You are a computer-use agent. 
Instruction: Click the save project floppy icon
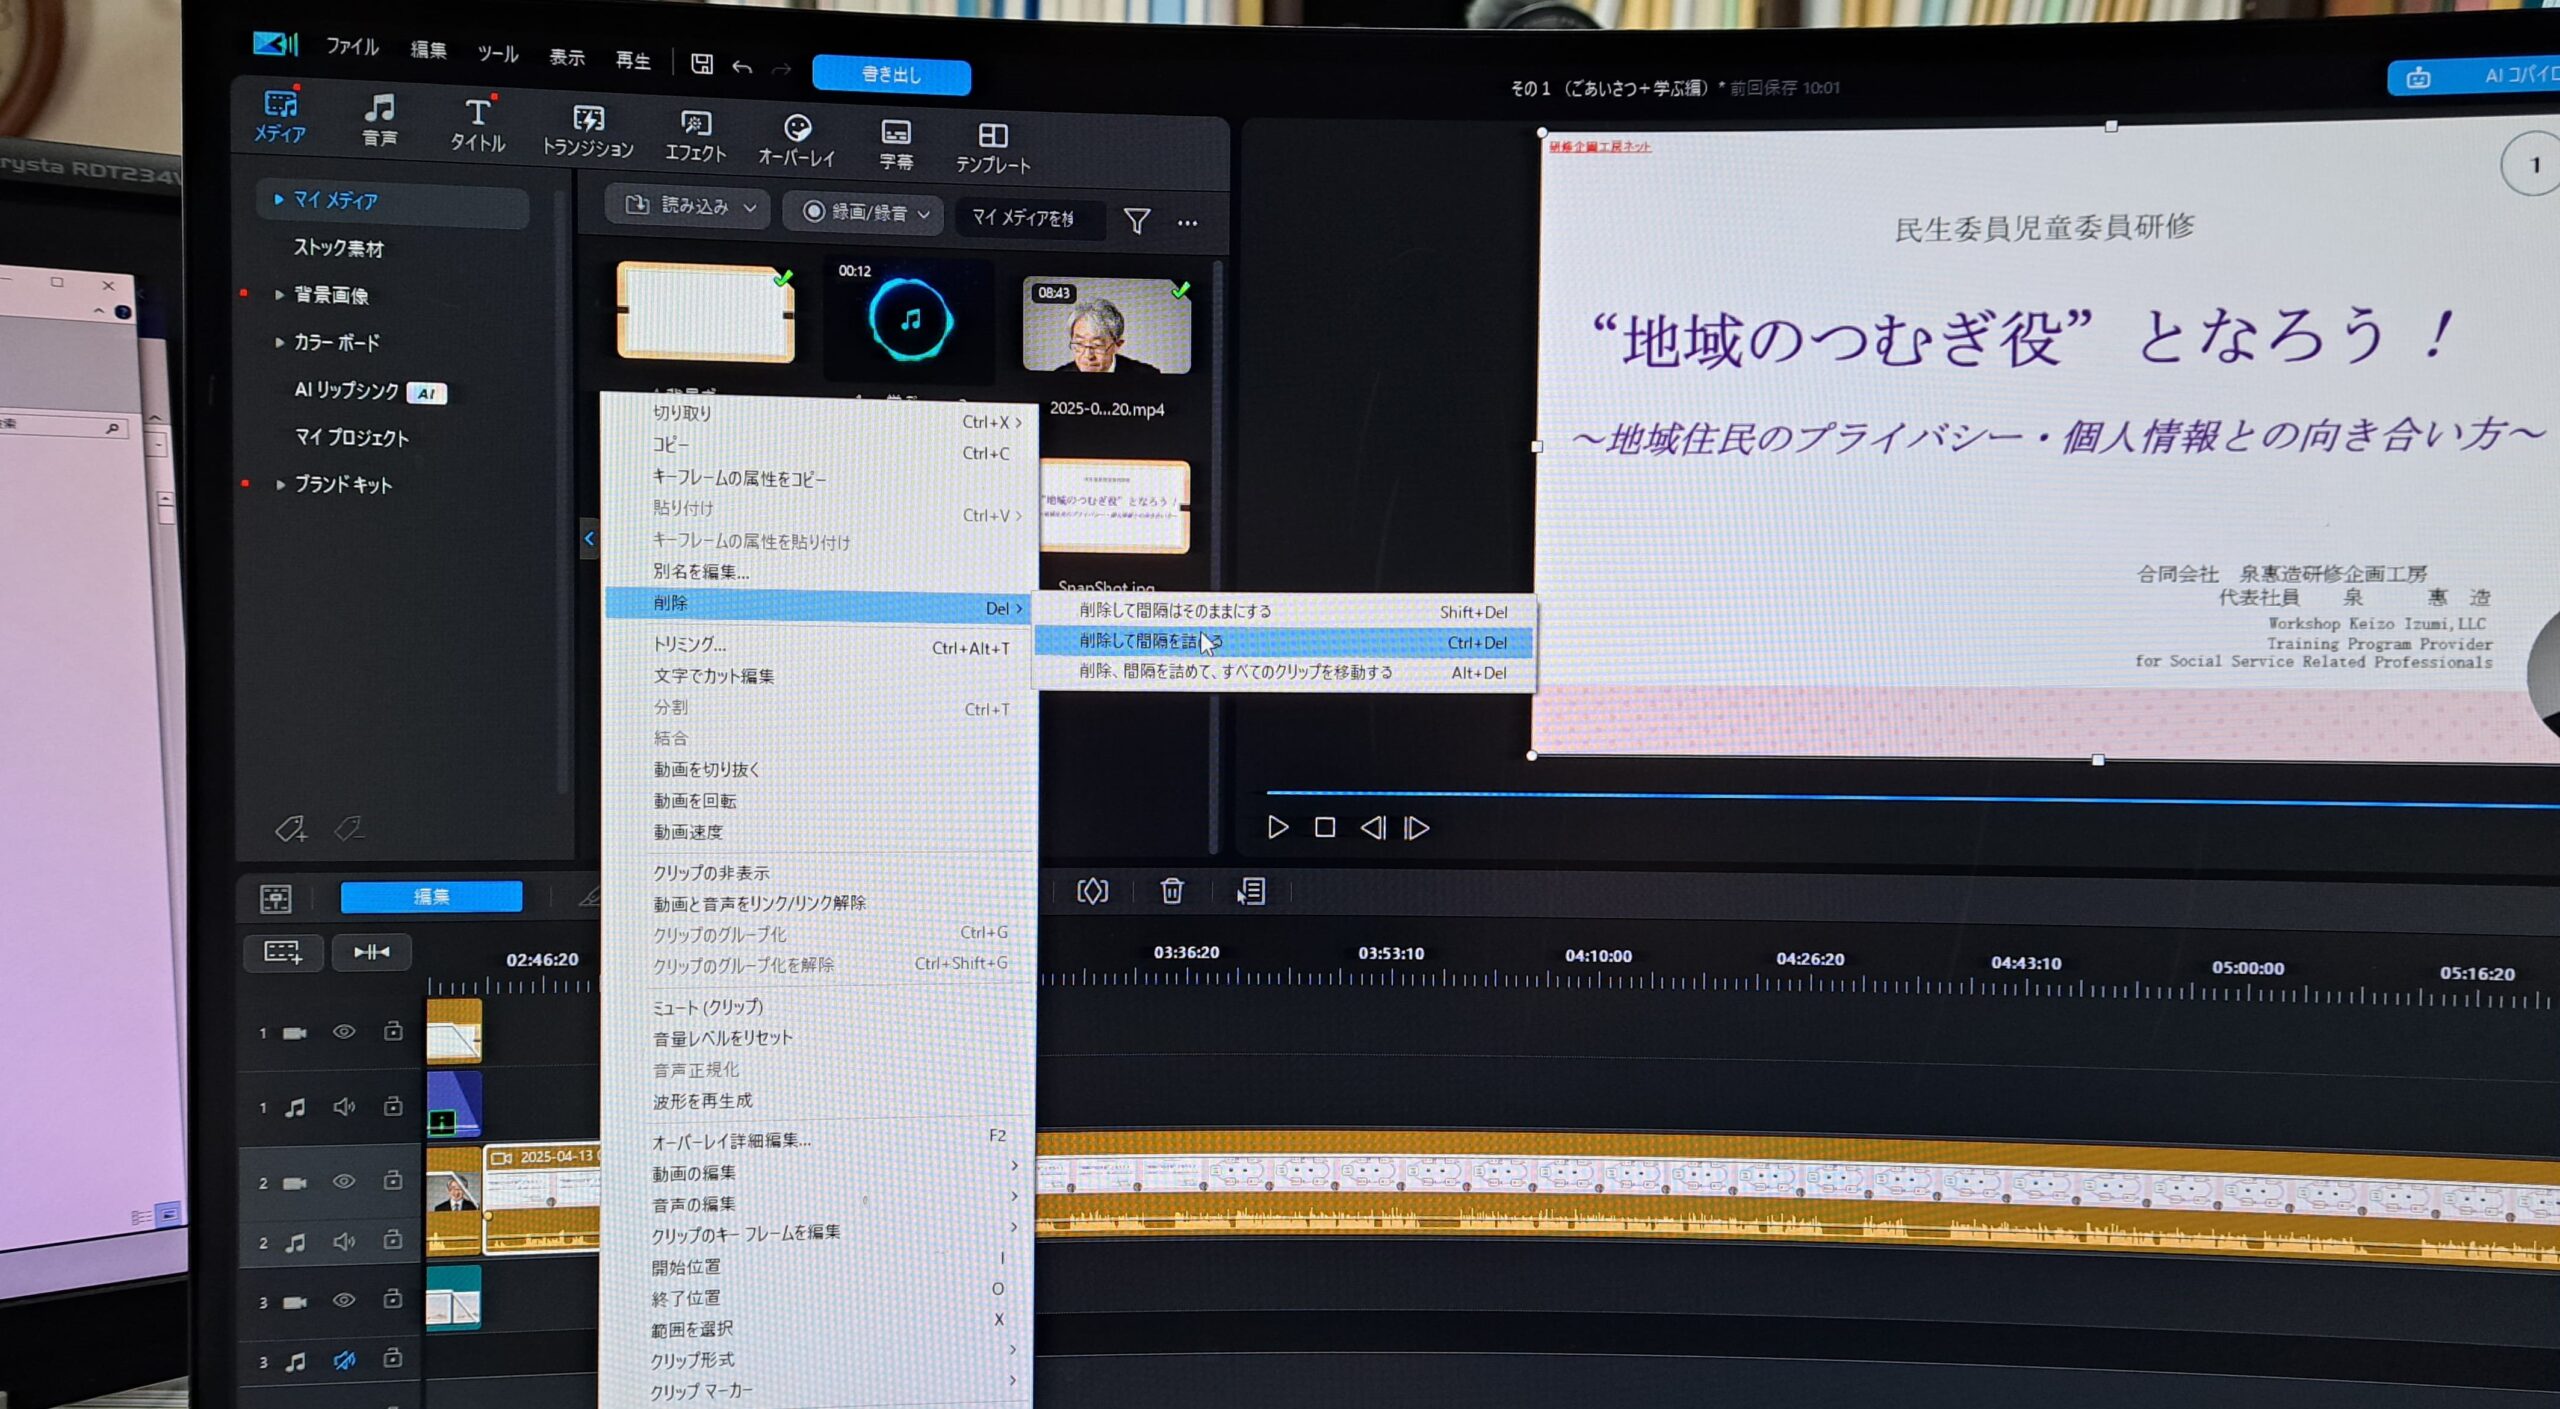click(x=702, y=64)
